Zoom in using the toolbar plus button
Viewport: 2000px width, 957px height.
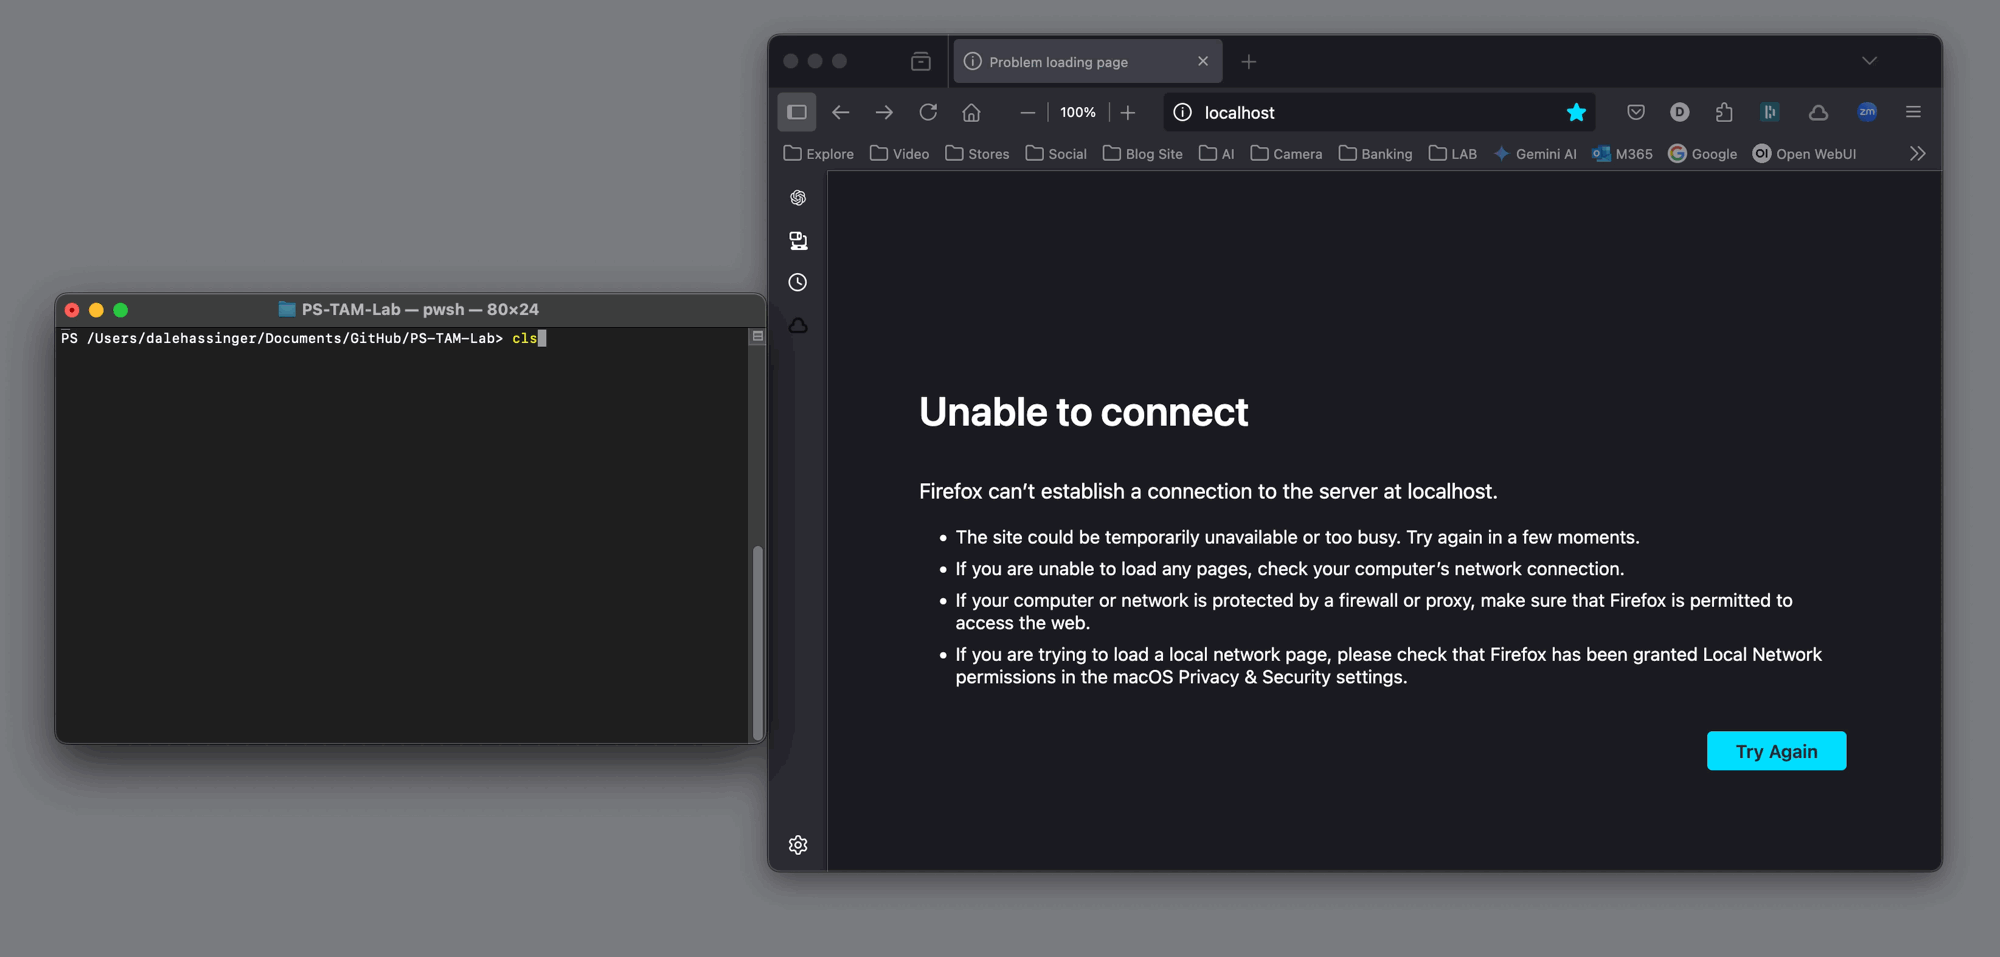click(1128, 112)
